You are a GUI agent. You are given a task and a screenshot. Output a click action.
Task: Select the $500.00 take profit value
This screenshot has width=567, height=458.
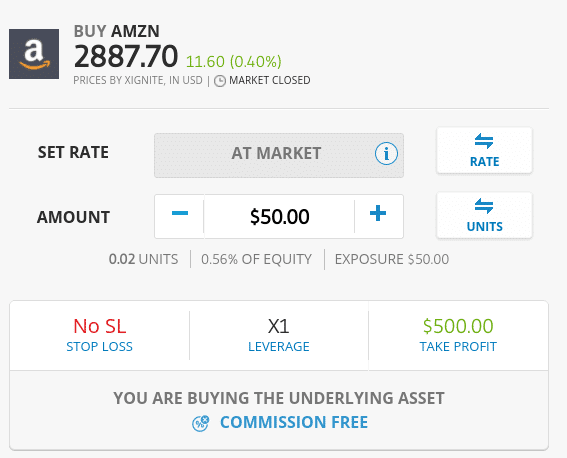458,326
